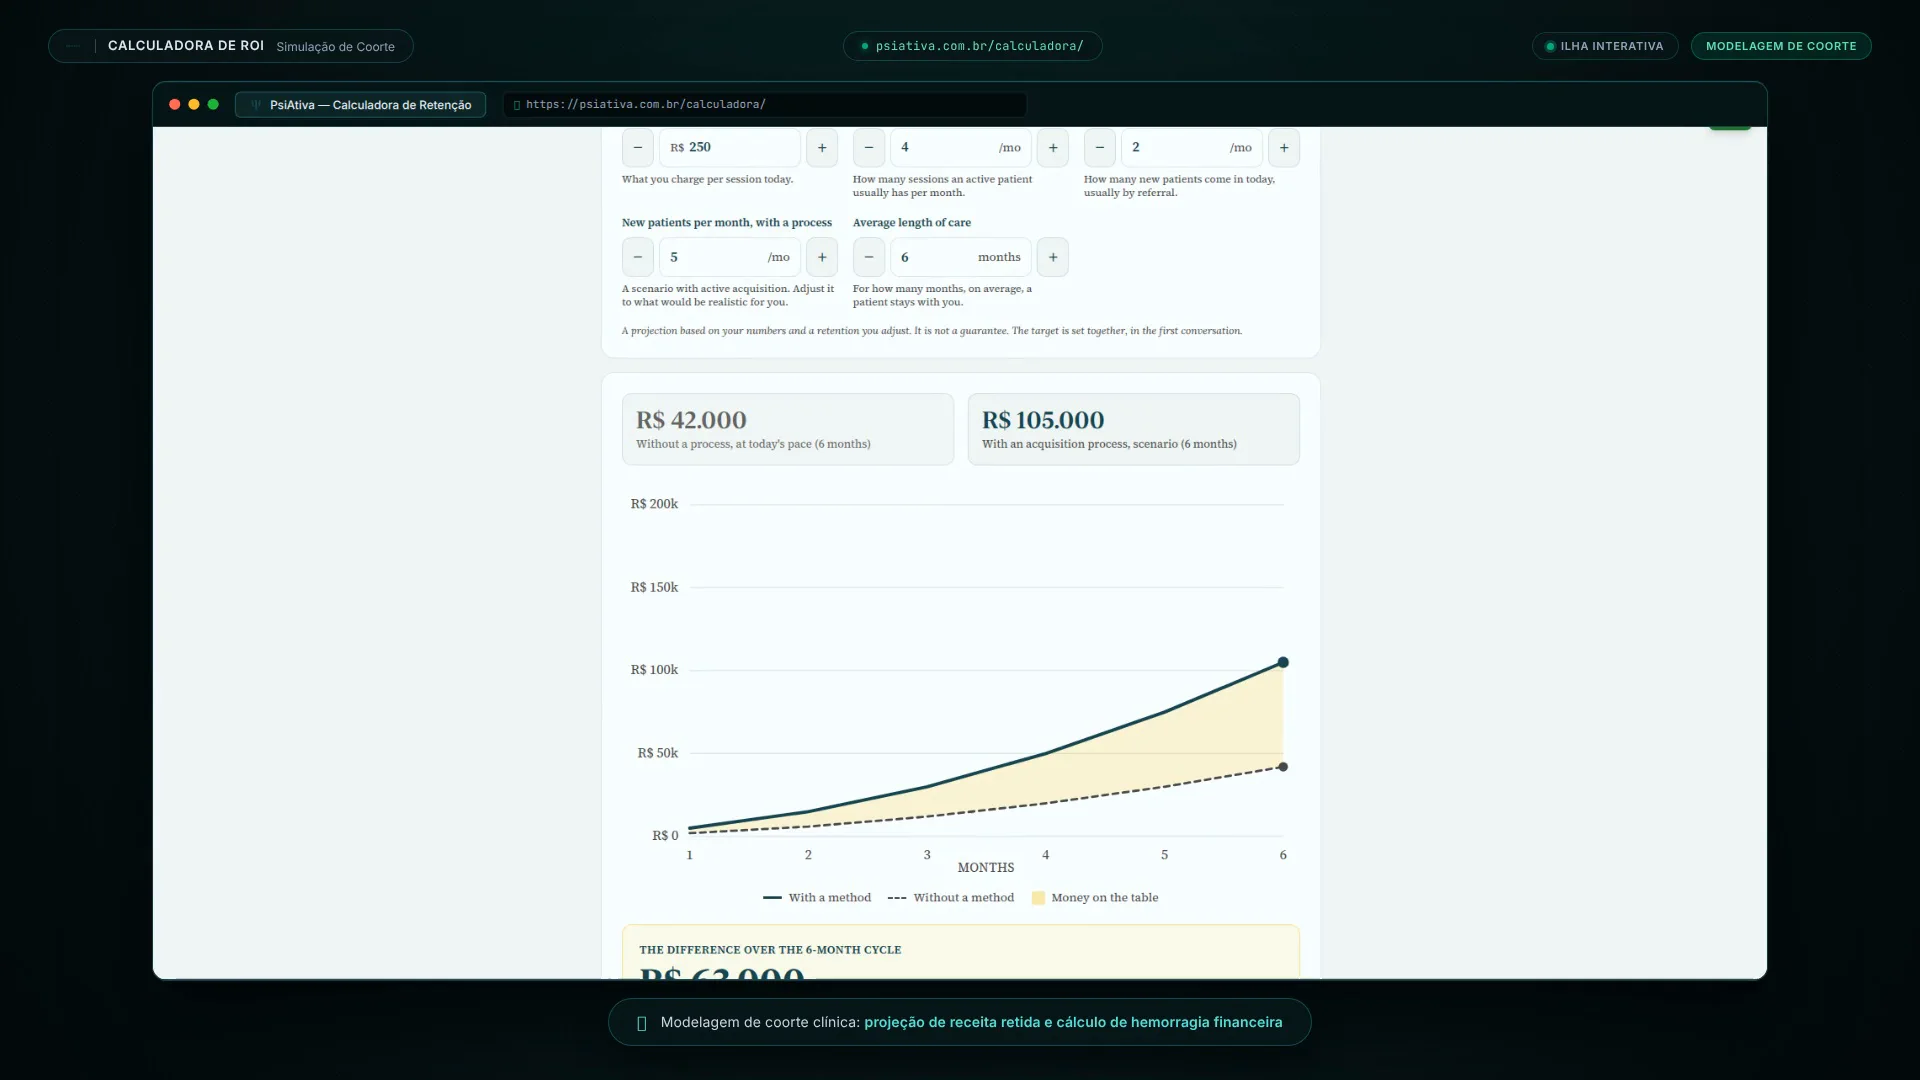Click the psiativa.com.br/calculadora/ URL pill at top
This screenshot has height=1080, width=1920.
click(x=972, y=46)
